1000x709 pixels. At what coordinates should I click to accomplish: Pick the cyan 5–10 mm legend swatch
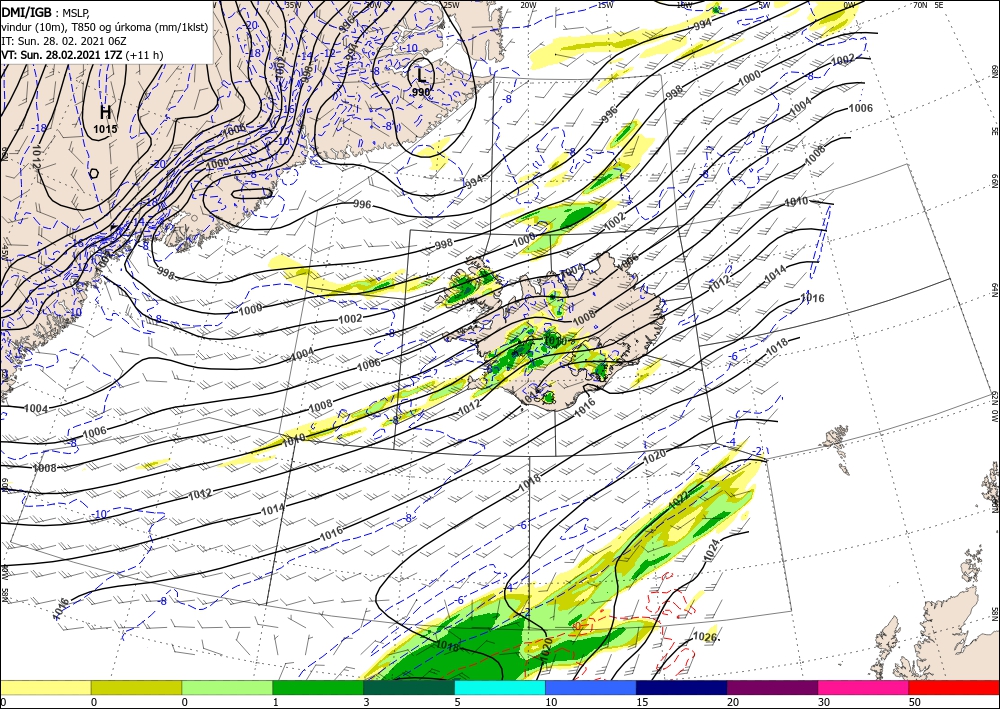tap(500, 687)
